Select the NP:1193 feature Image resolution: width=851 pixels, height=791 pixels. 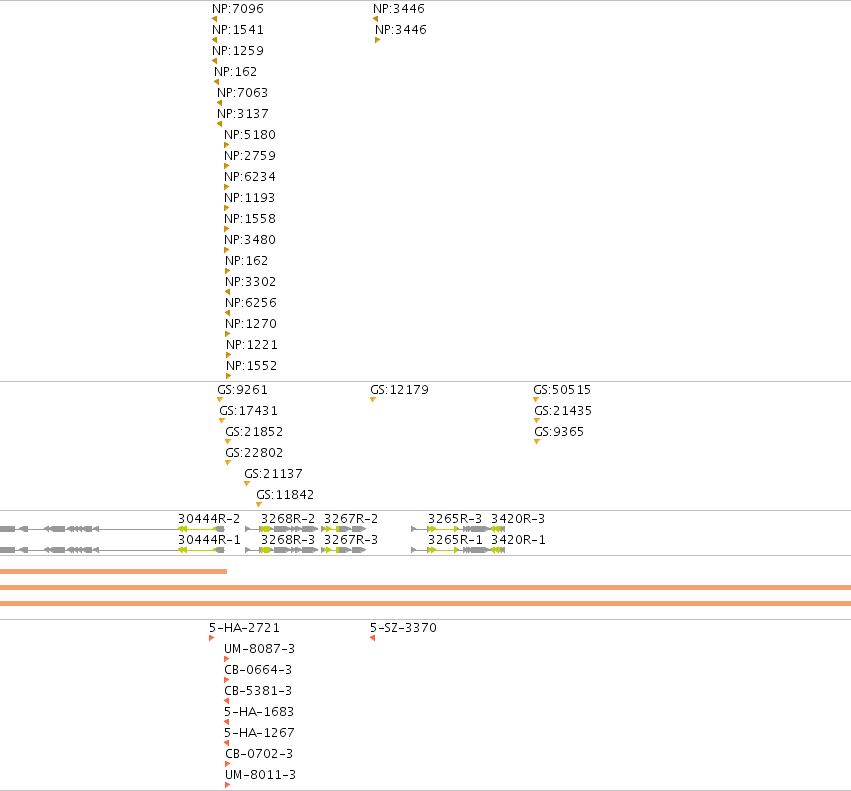tap(250, 198)
